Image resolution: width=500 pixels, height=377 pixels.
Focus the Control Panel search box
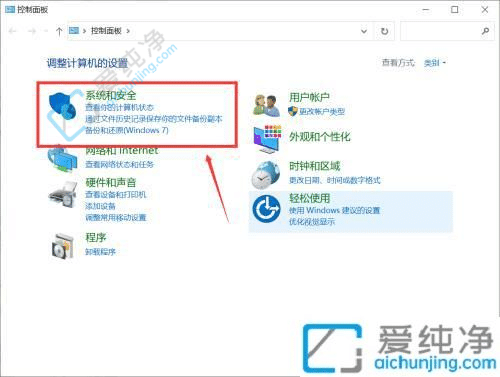point(447,31)
